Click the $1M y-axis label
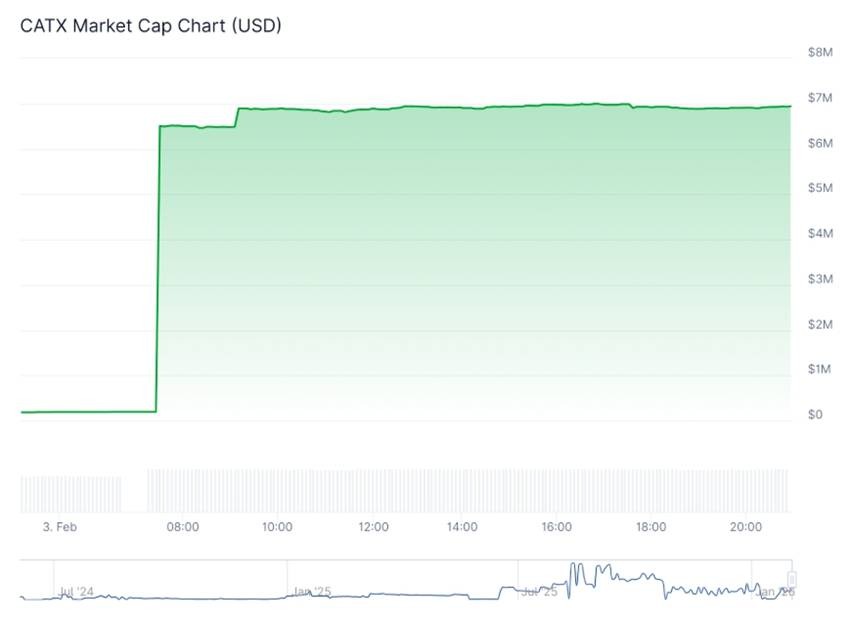 tap(820, 369)
